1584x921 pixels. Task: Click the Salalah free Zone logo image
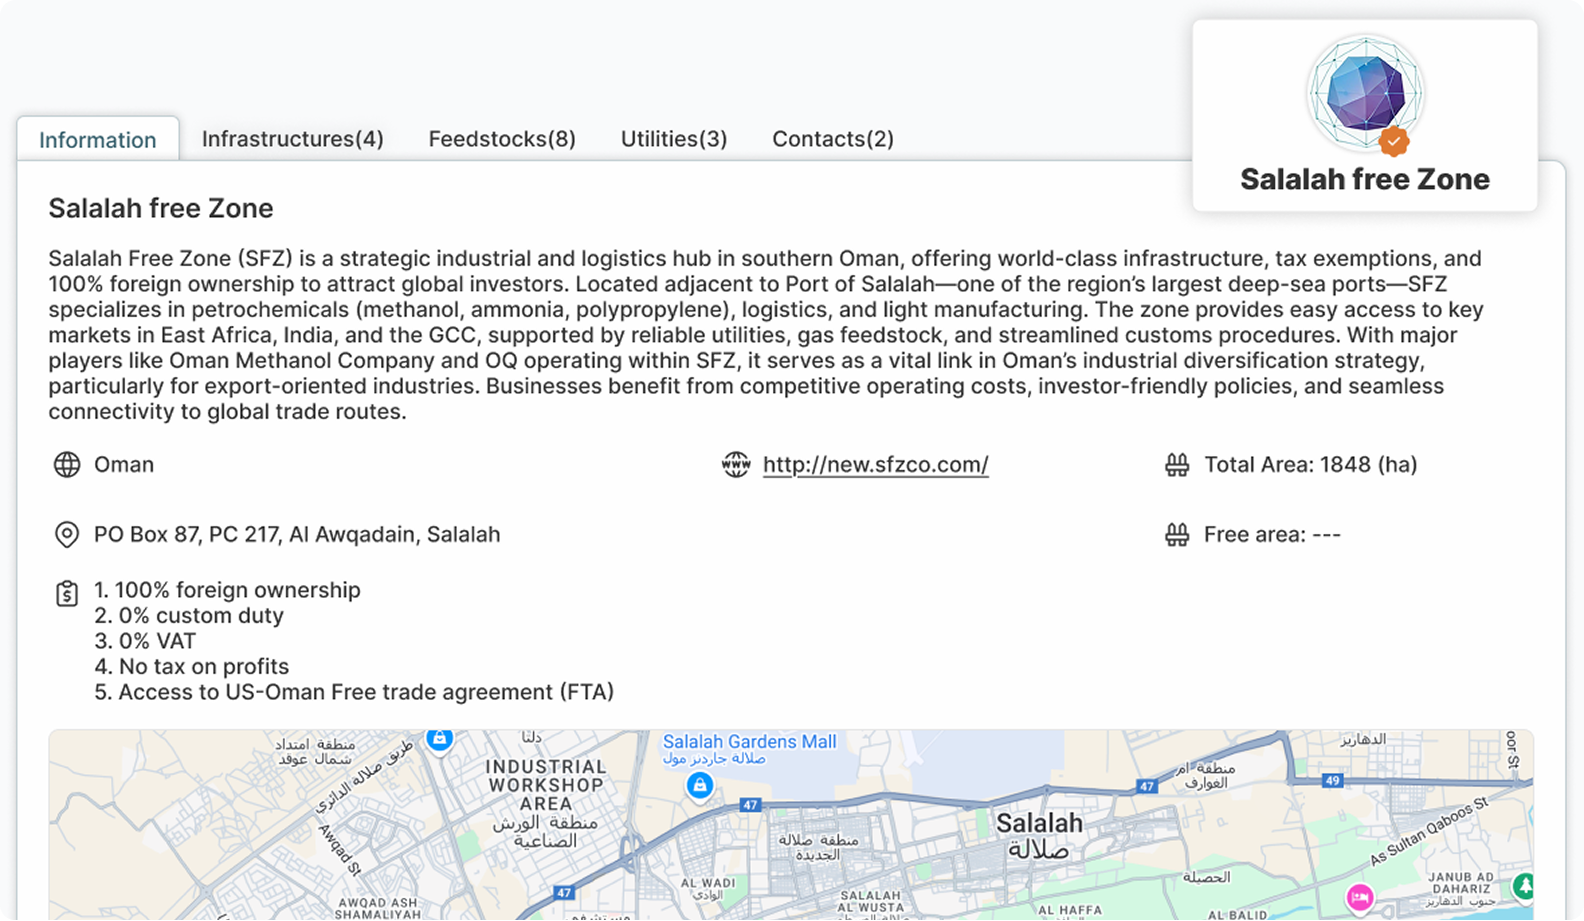(x=1365, y=94)
